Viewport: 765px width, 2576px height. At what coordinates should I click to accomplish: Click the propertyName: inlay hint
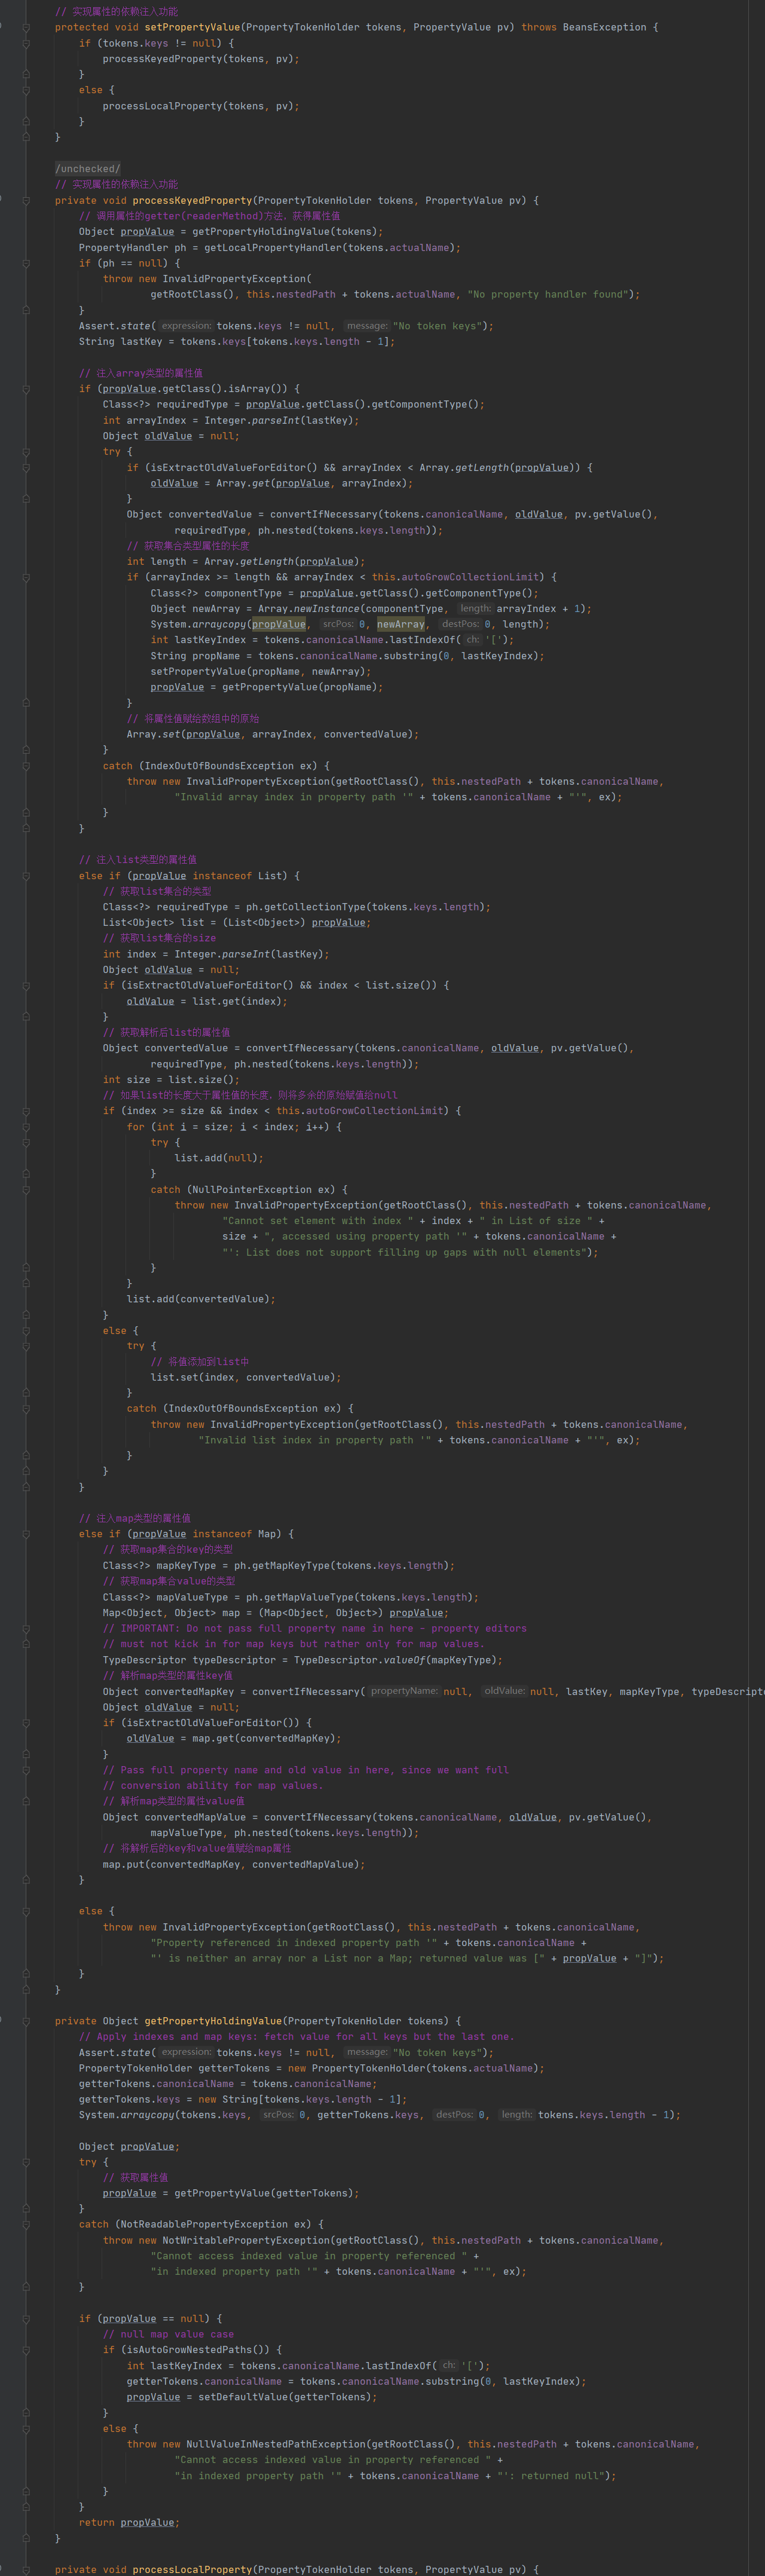404,1691
